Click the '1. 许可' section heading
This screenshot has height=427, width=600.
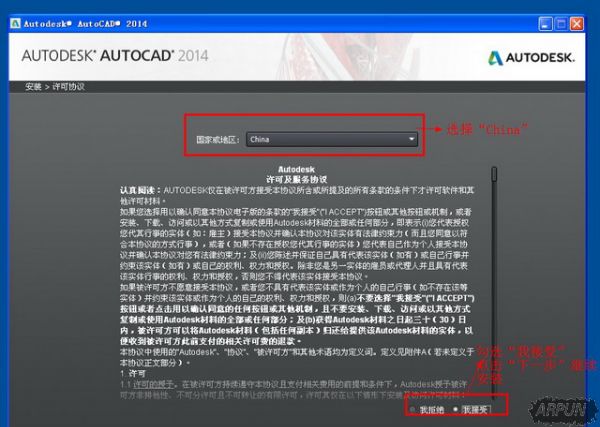pos(132,373)
